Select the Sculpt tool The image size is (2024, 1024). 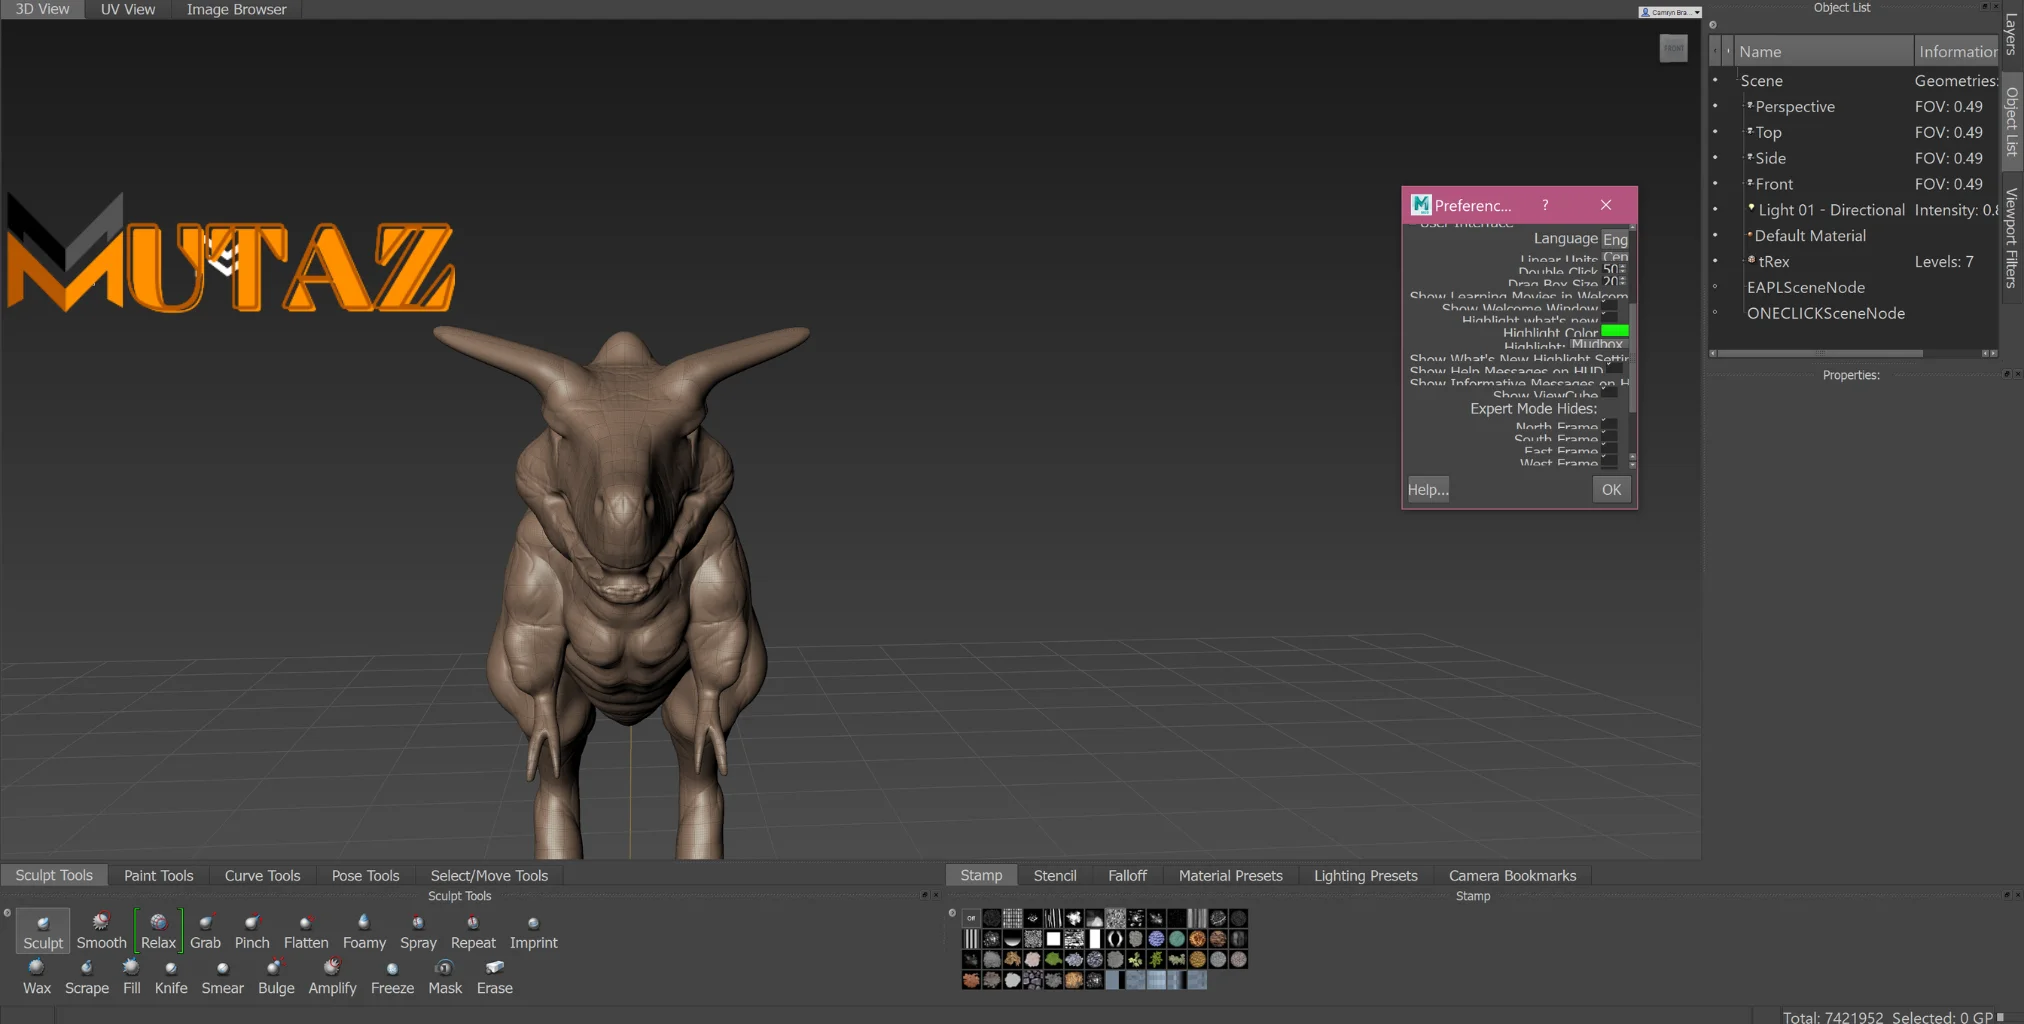[43, 931]
